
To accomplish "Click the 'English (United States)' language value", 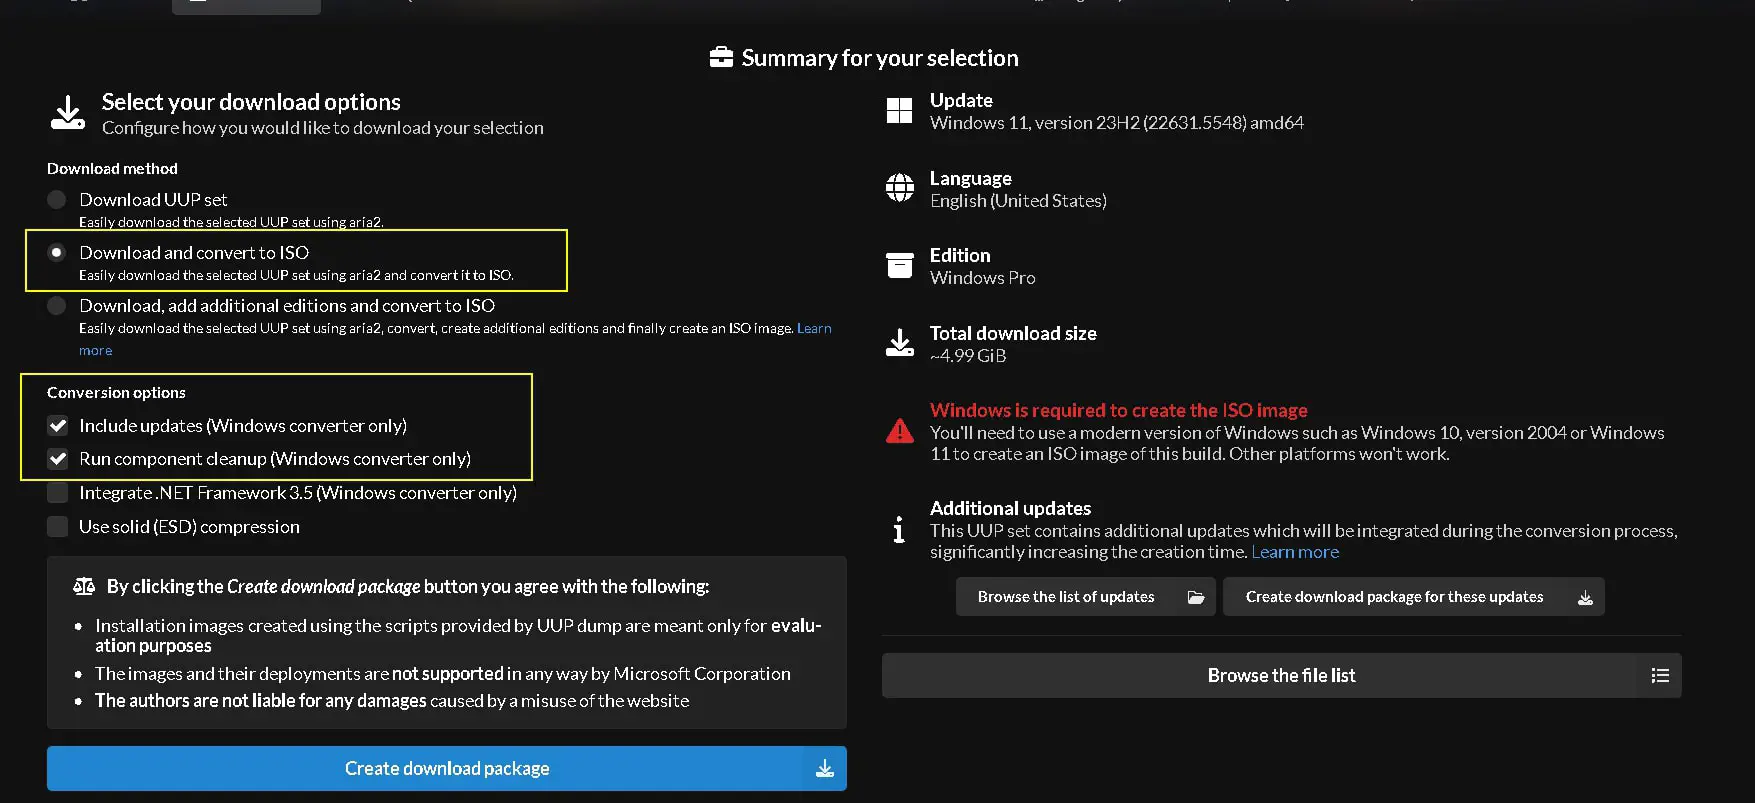I will tap(1018, 201).
